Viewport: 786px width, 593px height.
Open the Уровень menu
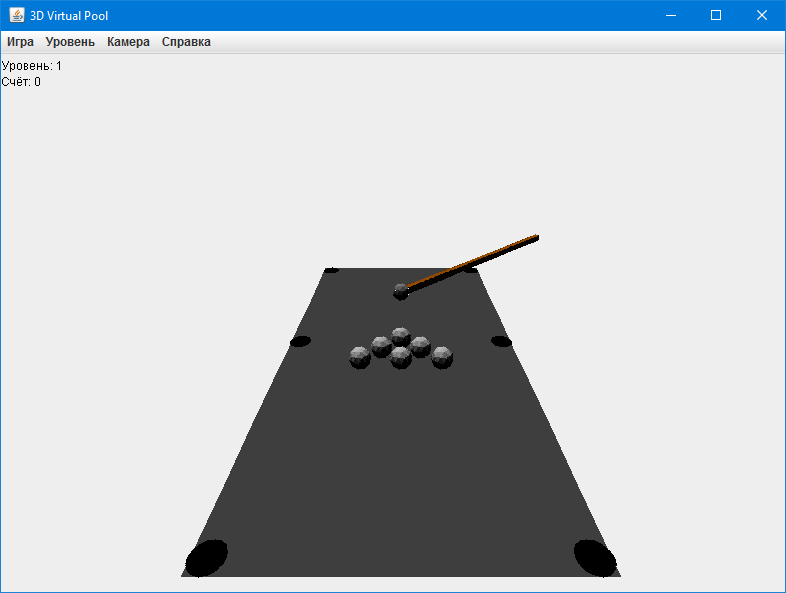[x=70, y=42]
